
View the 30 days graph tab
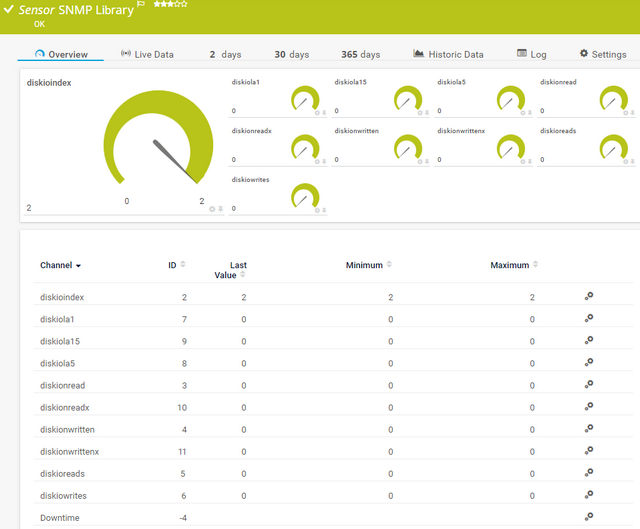point(294,54)
